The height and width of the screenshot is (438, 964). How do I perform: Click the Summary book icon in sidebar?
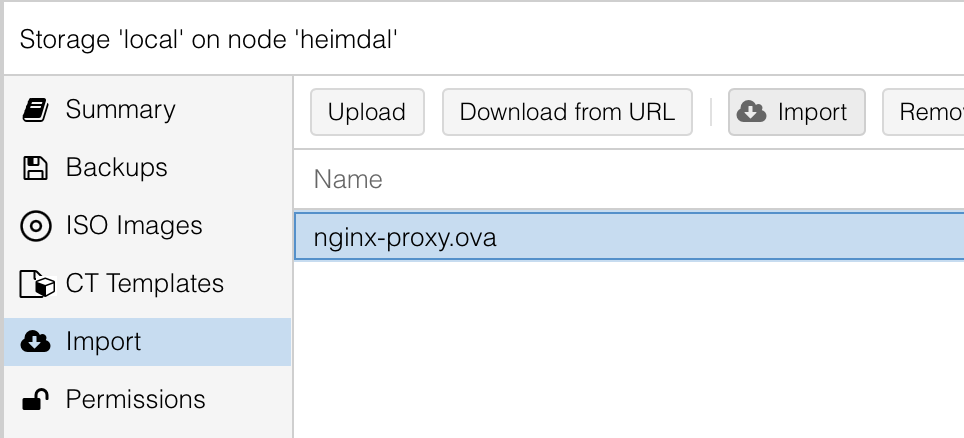36,110
